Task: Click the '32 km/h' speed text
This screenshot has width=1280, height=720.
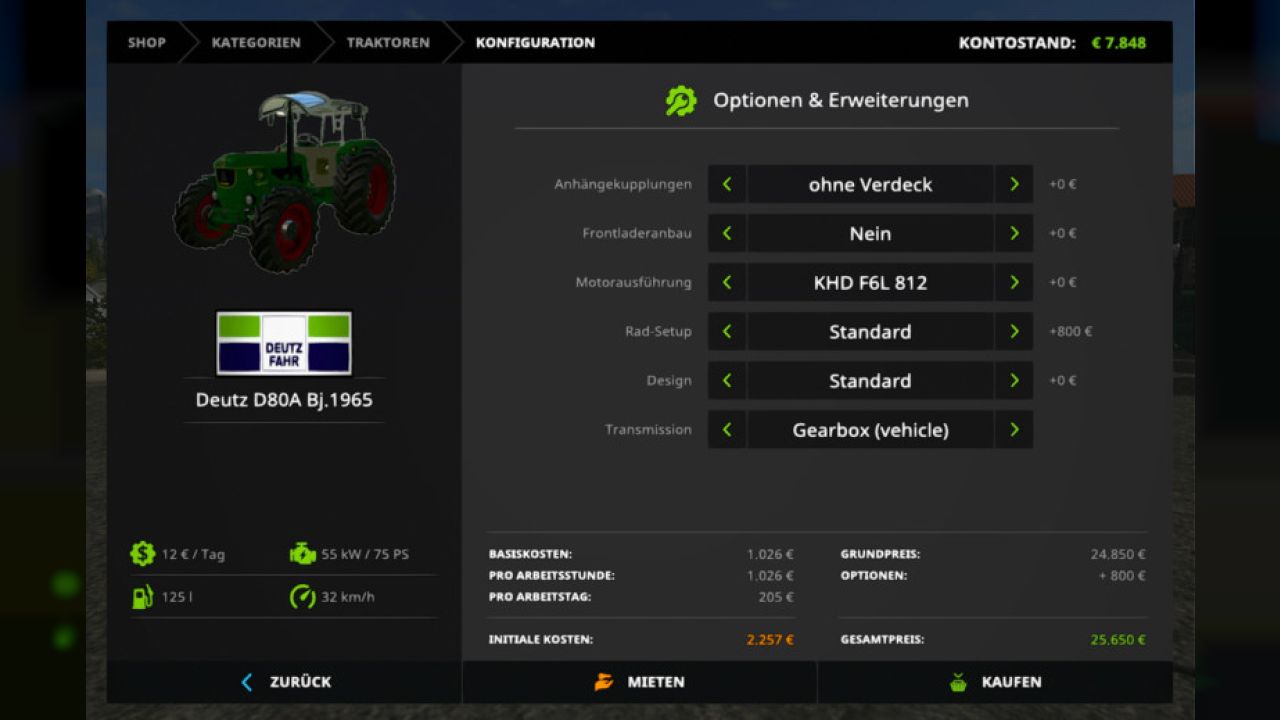Action: pos(348,597)
